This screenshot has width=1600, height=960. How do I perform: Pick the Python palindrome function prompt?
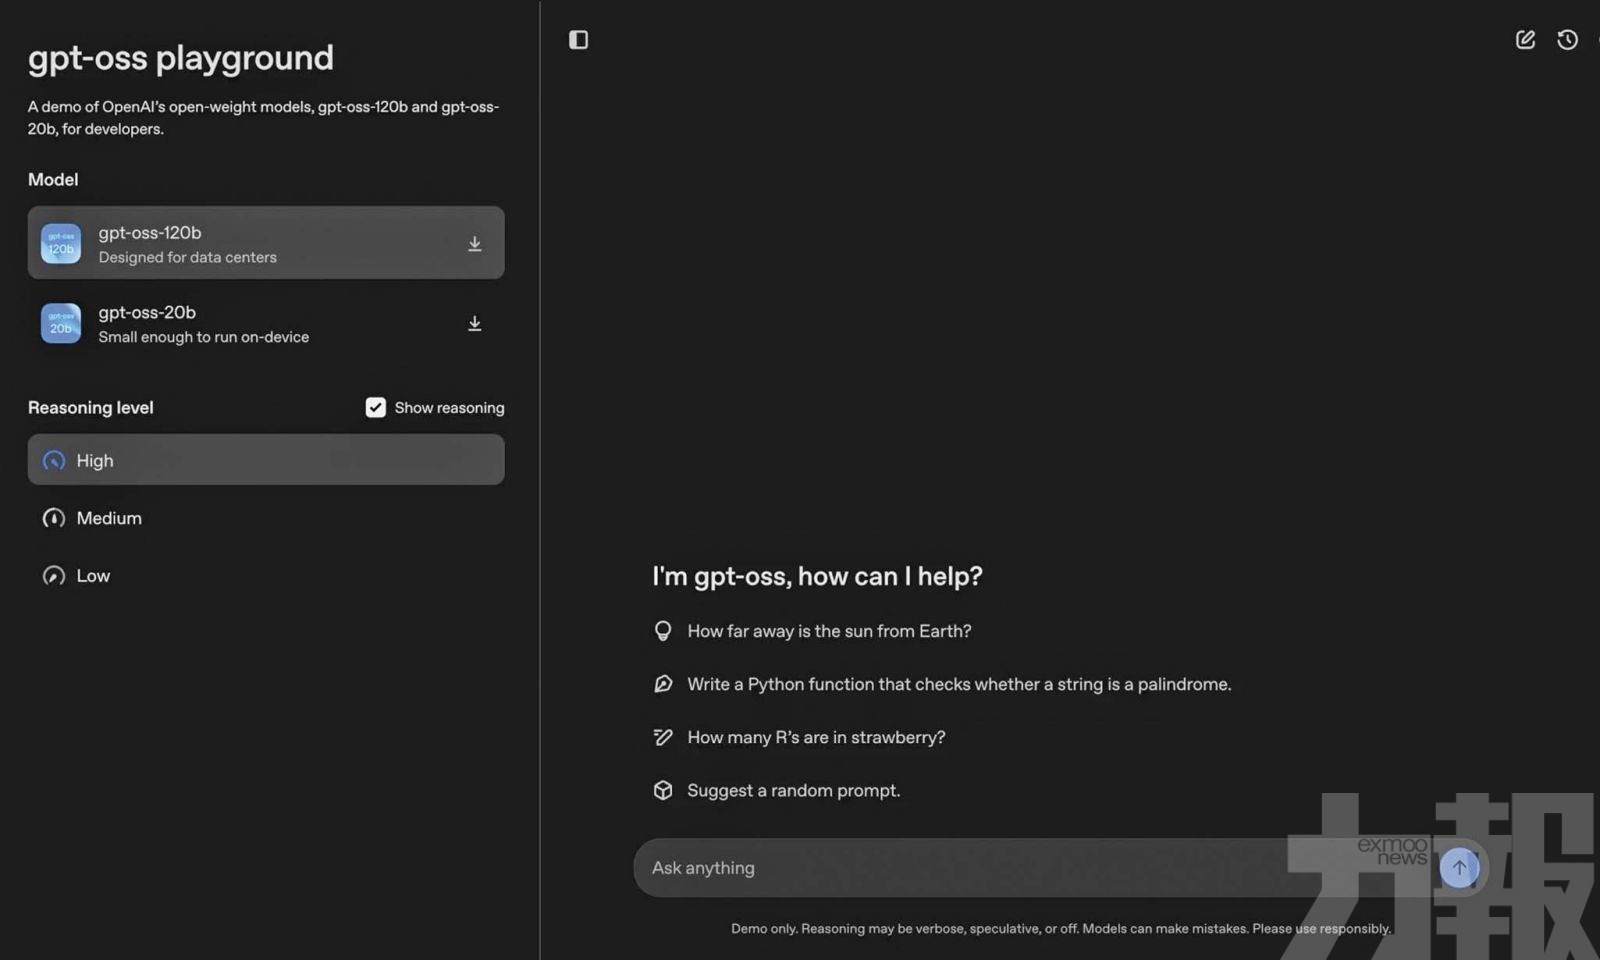959,684
